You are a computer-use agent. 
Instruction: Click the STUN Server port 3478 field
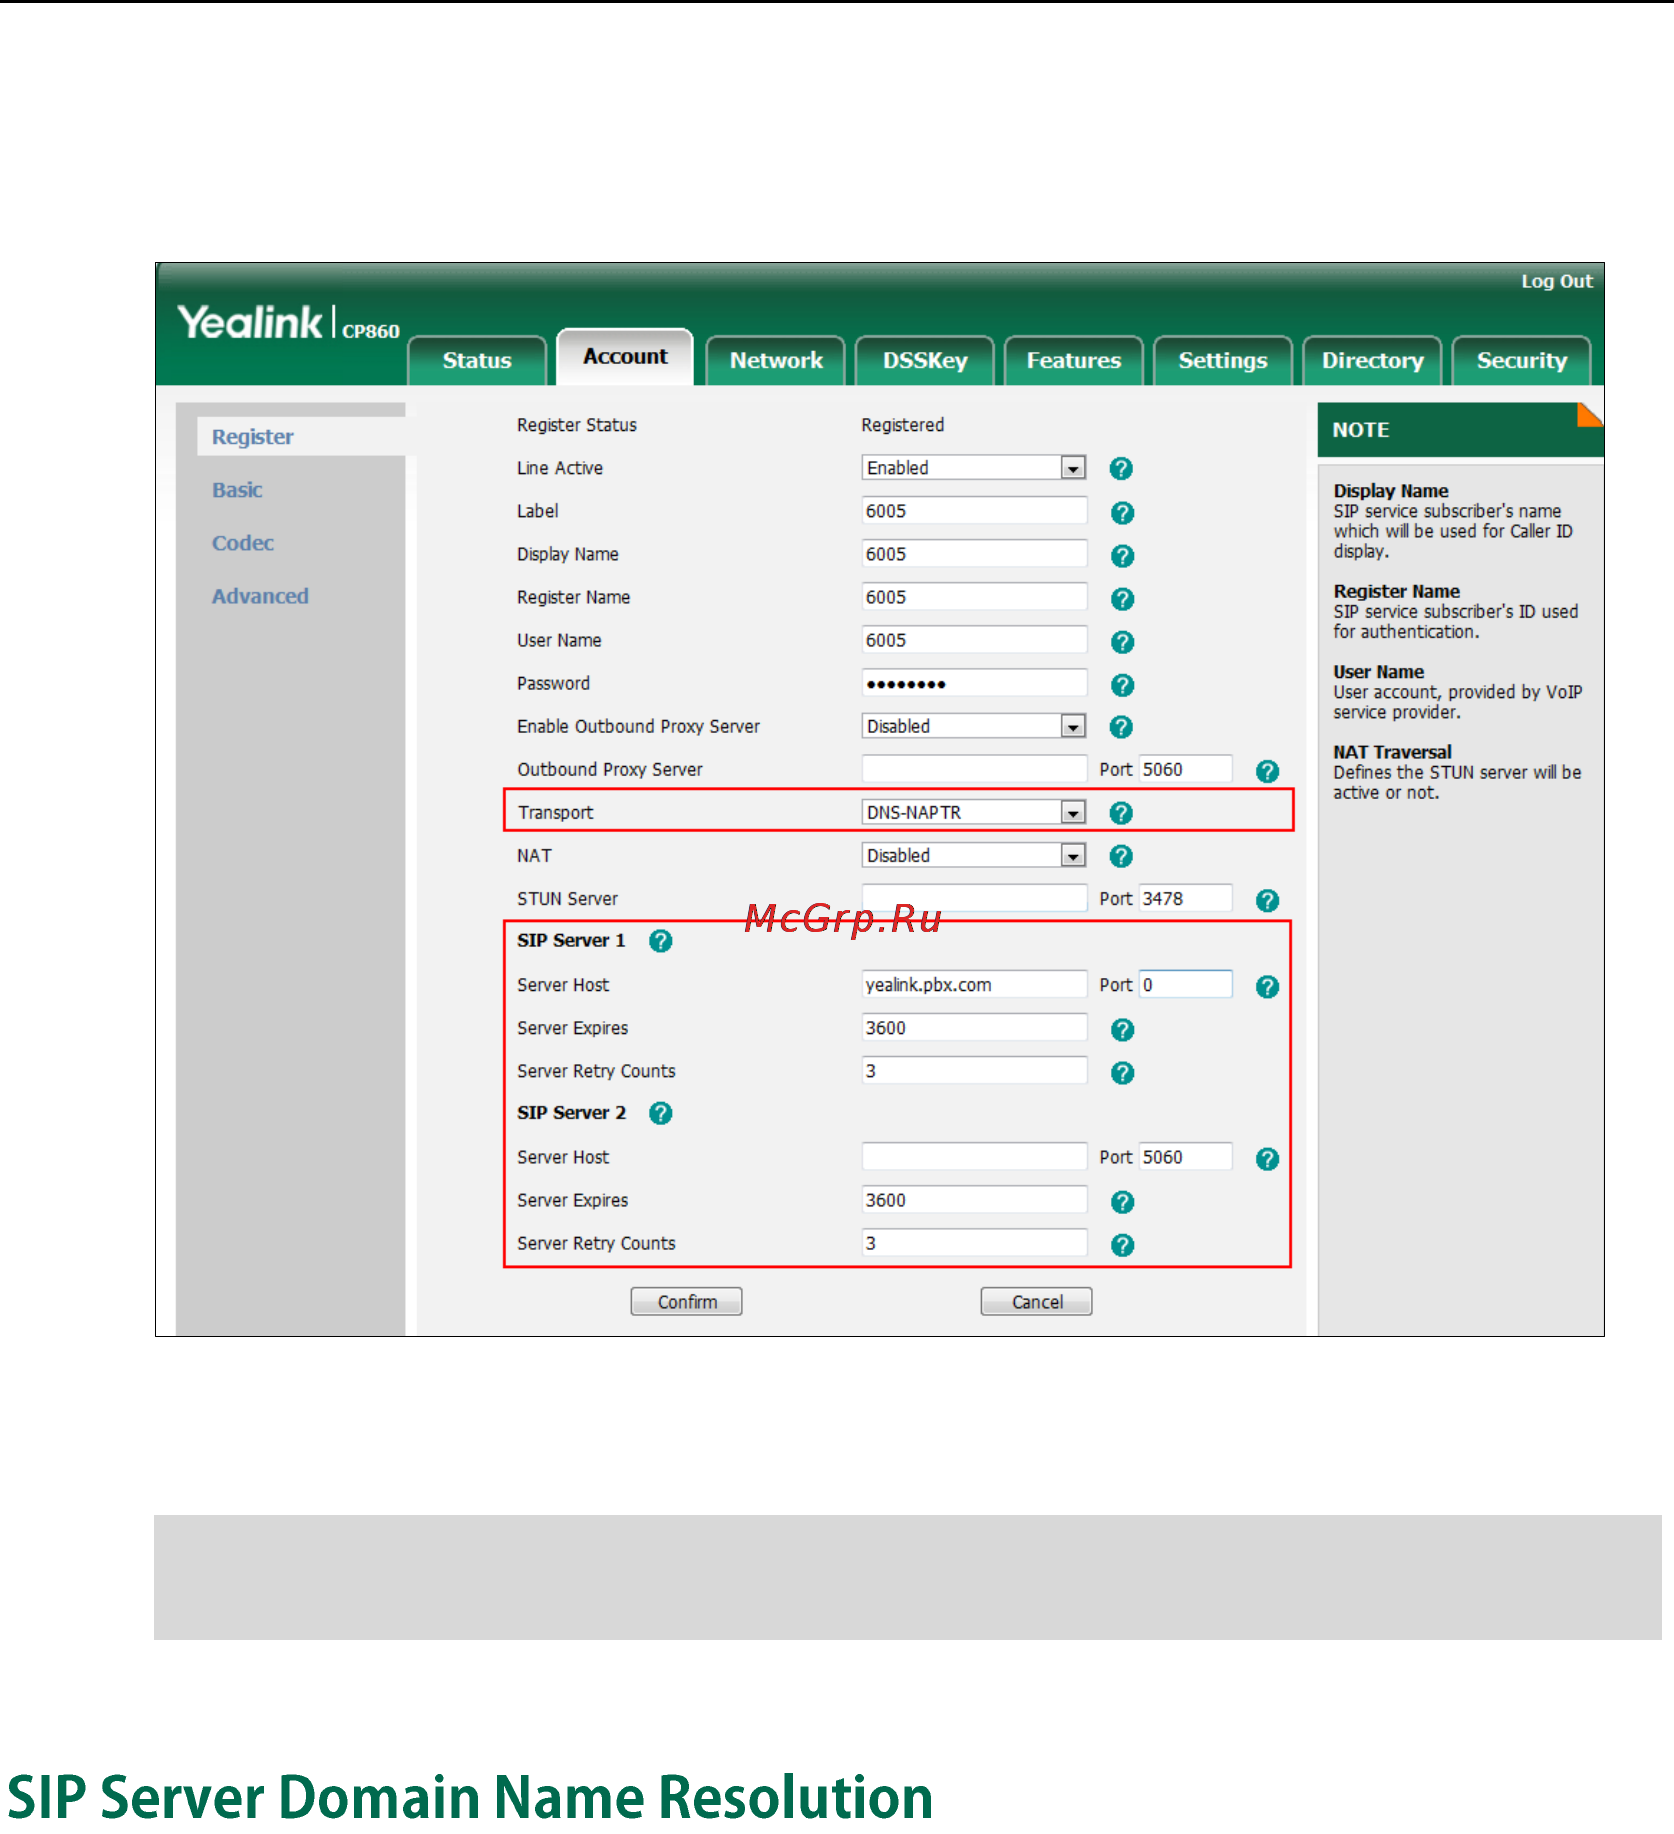click(x=1186, y=898)
